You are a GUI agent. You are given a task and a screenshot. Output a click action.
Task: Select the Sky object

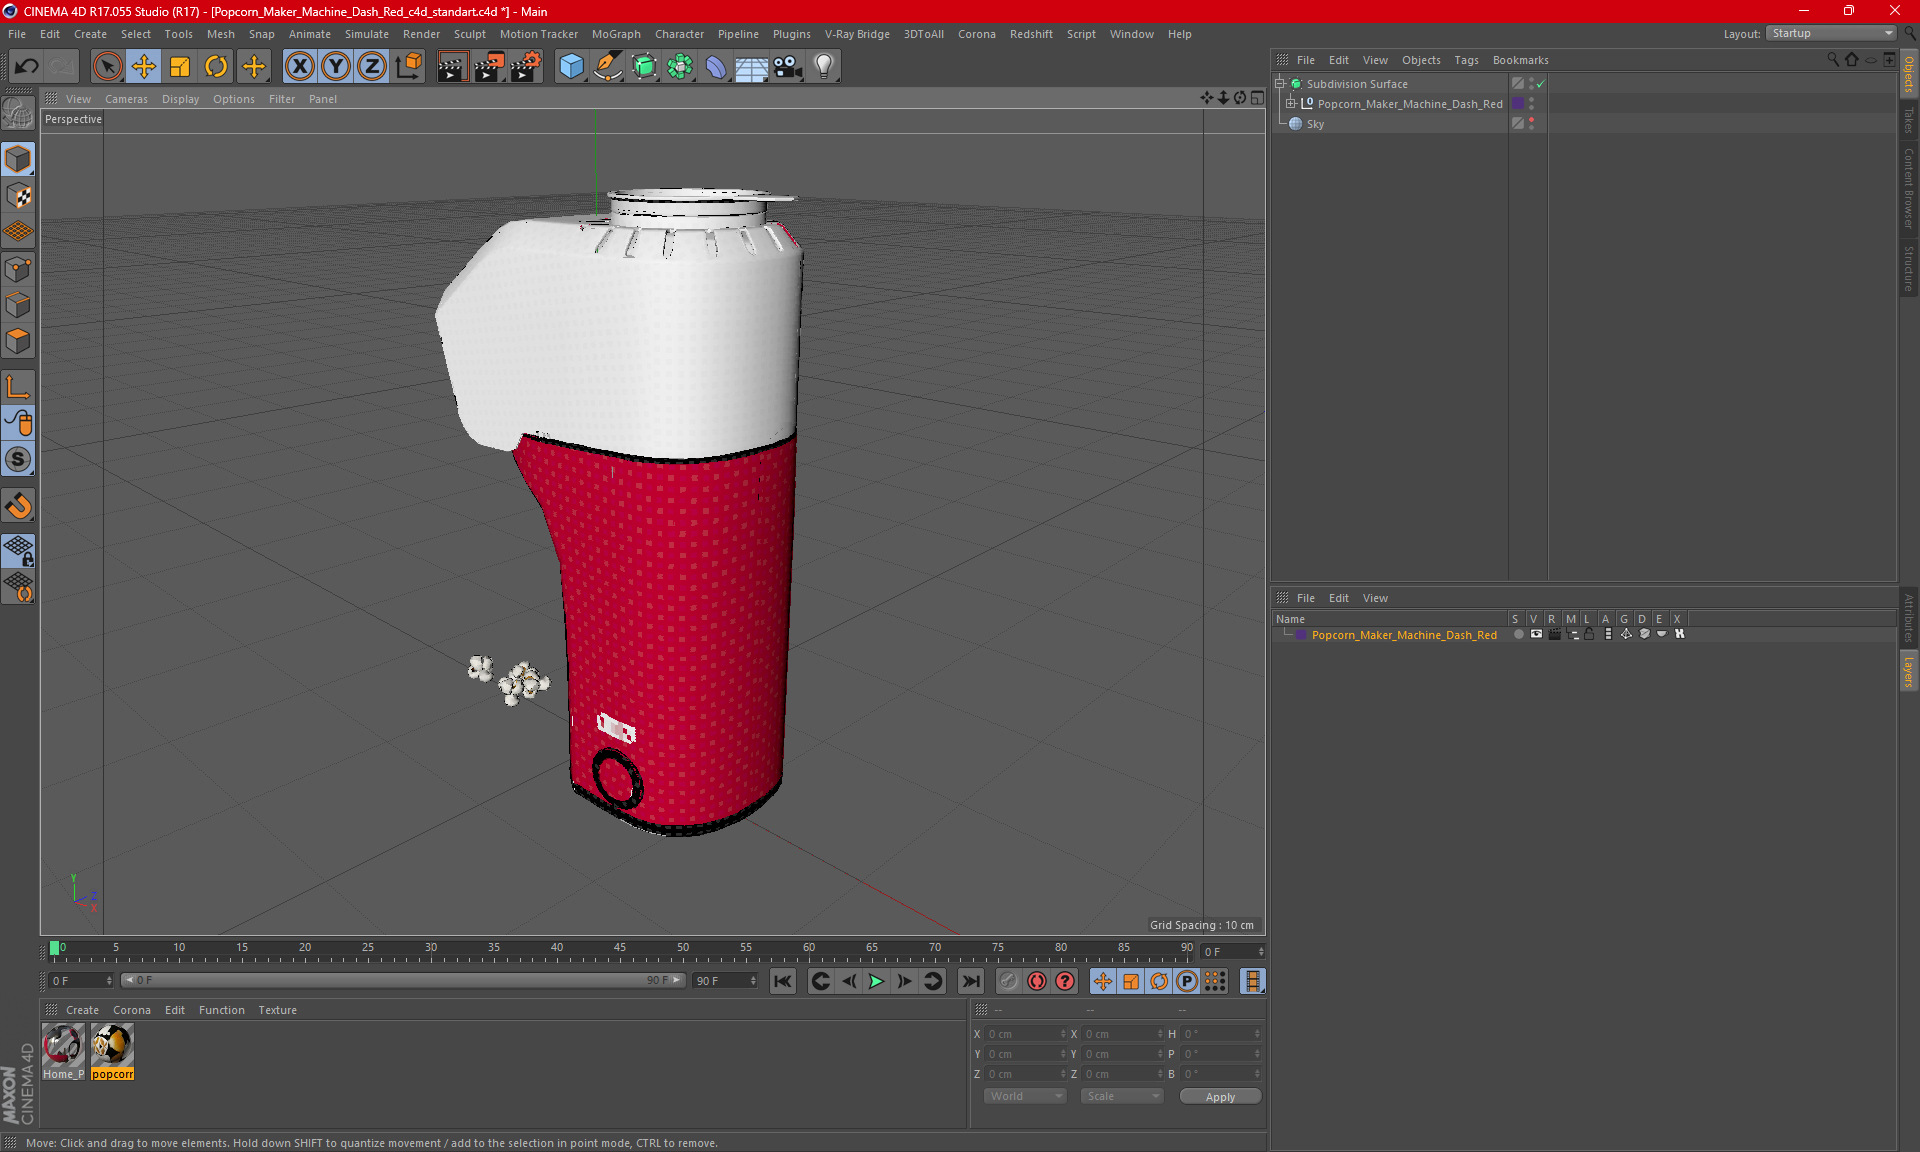[1315, 124]
